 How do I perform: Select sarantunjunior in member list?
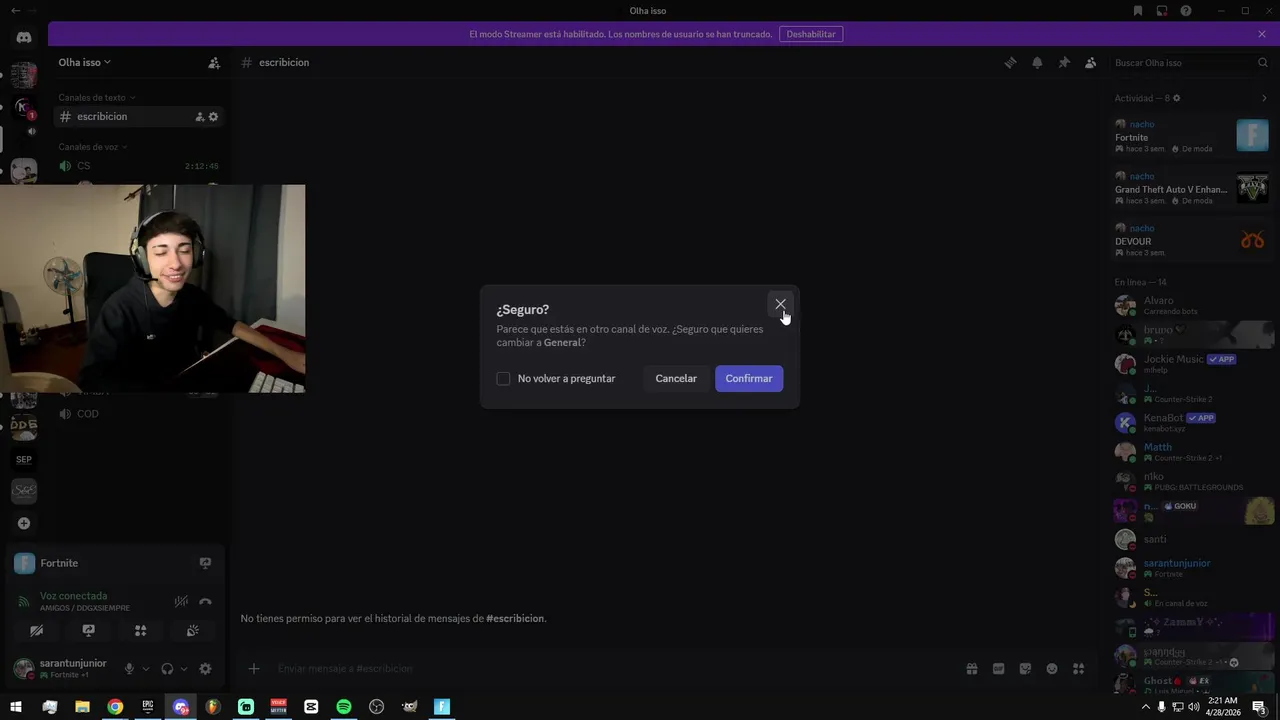[x=1192, y=568]
